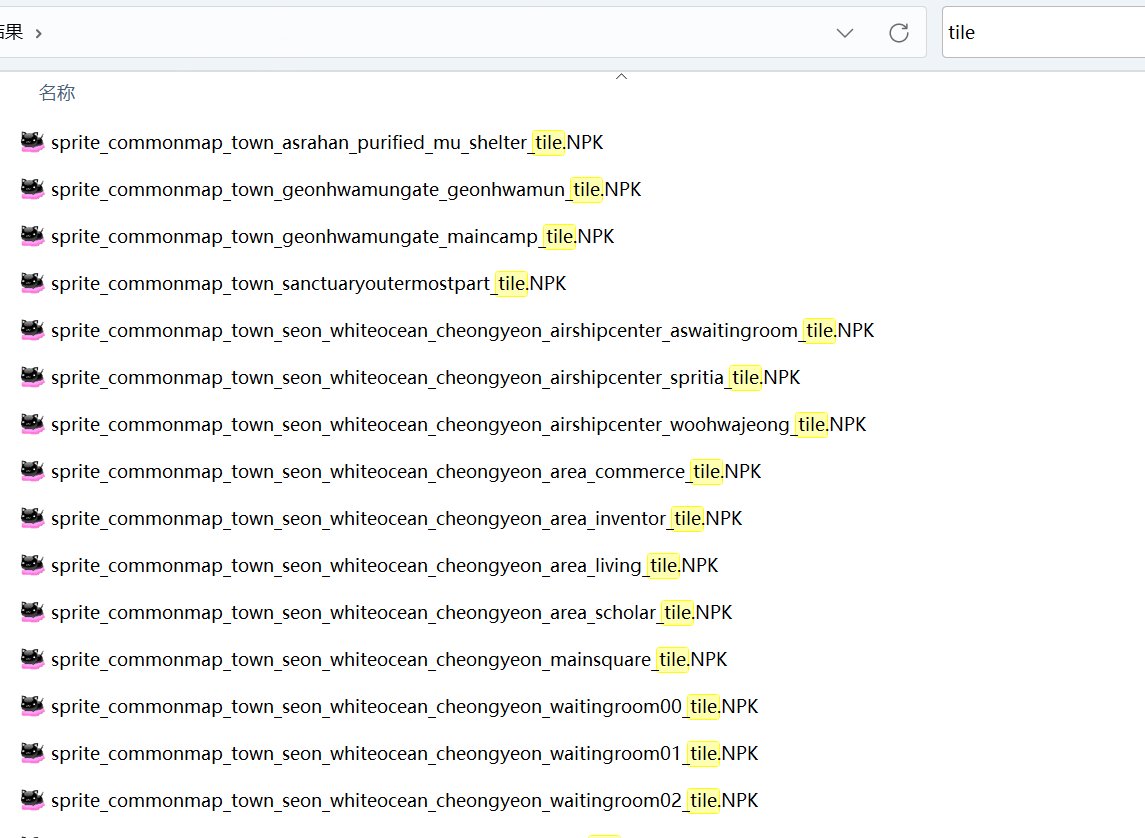Sort by the 名称 column header
1145x838 pixels.
pyautogui.click(x=57, y=93)
